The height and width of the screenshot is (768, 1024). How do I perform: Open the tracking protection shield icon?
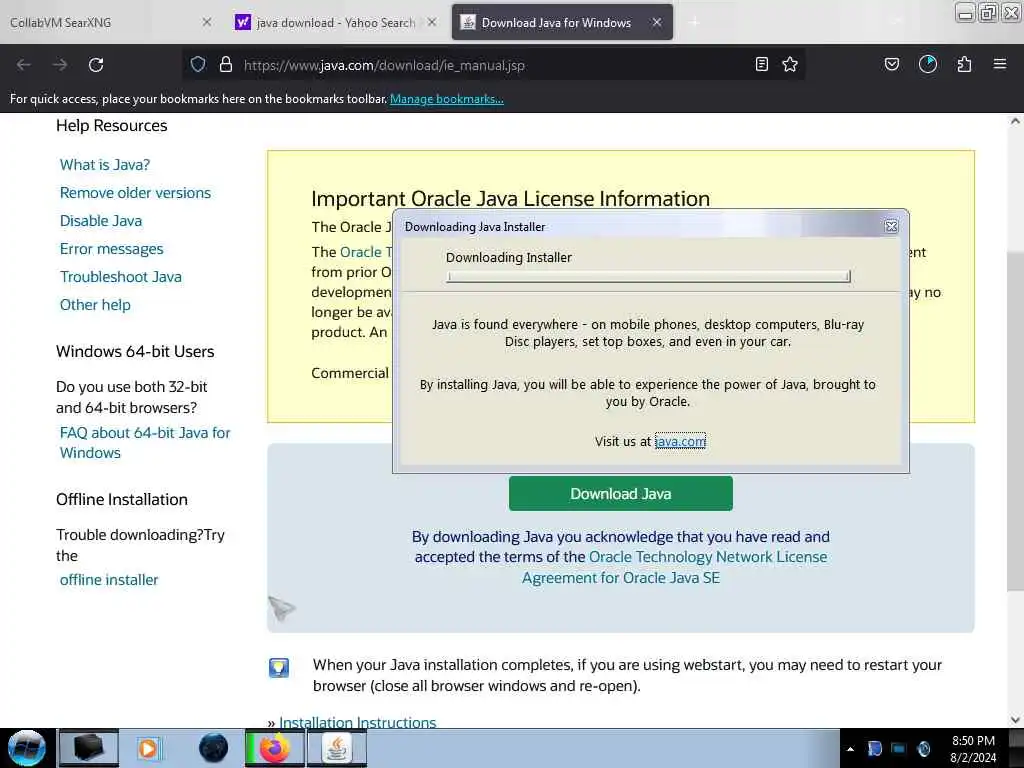tap(198, 64)
